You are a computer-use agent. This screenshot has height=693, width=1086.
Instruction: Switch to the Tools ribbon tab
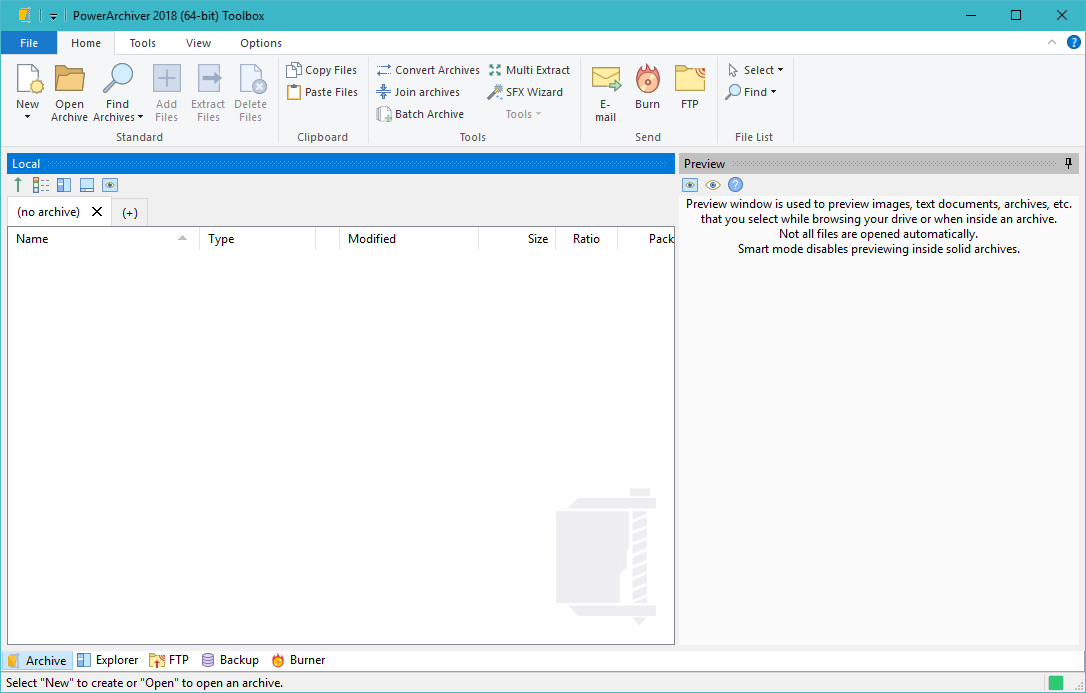pos(143,43)
